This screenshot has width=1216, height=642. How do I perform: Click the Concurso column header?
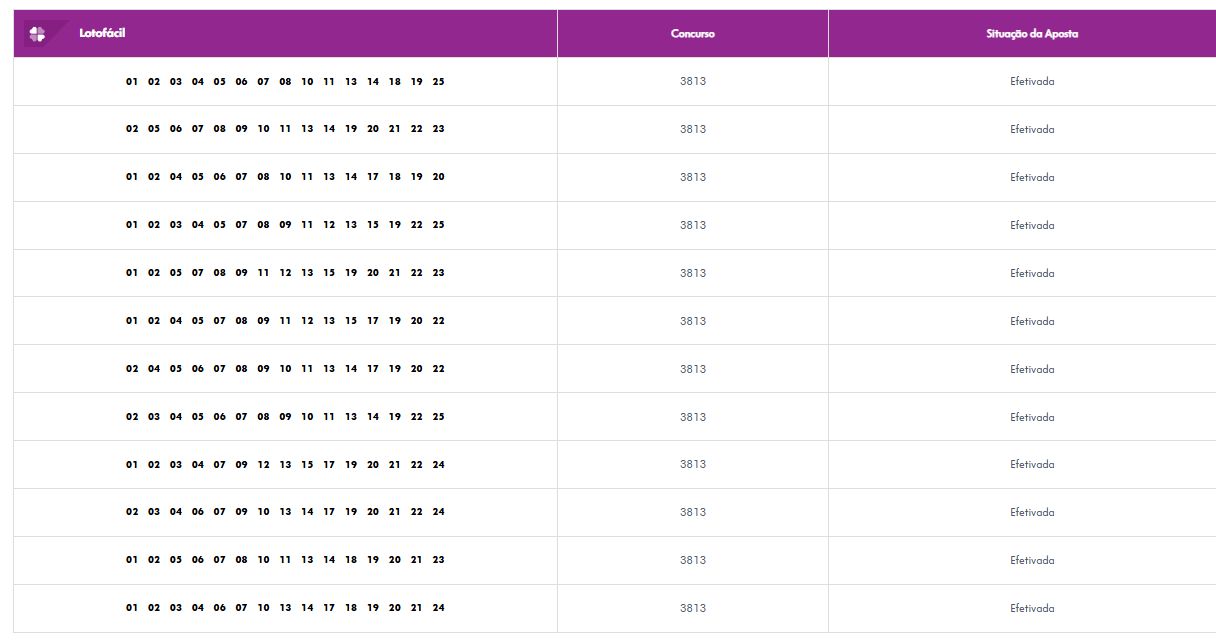click(x=693, y=34)
